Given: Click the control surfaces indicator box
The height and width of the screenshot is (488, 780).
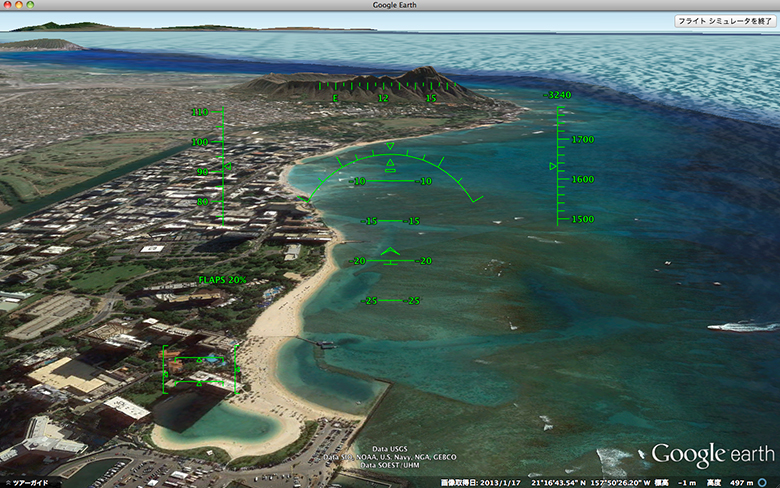Looking at the screenshot, I should [x=198, y=370].
